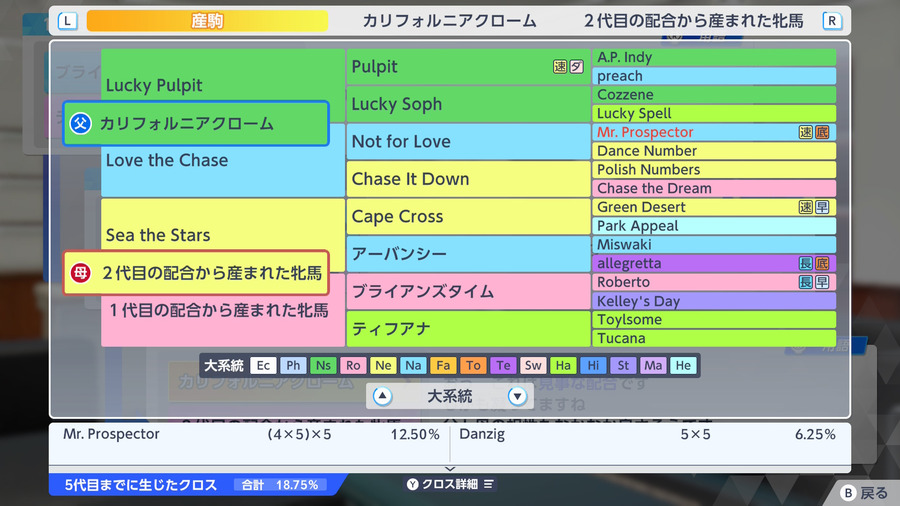900x506 pixels.
Task: Click the Chase the Dream ancestor row
Action: click(x=714, y=188)
